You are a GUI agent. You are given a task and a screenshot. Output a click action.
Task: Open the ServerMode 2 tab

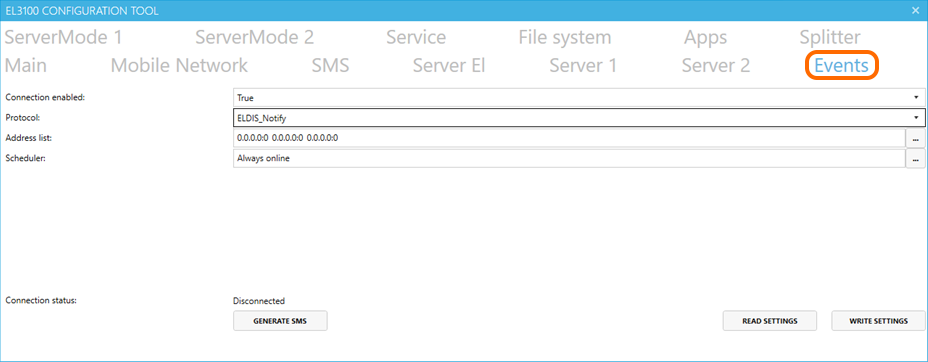coord(254,37)
